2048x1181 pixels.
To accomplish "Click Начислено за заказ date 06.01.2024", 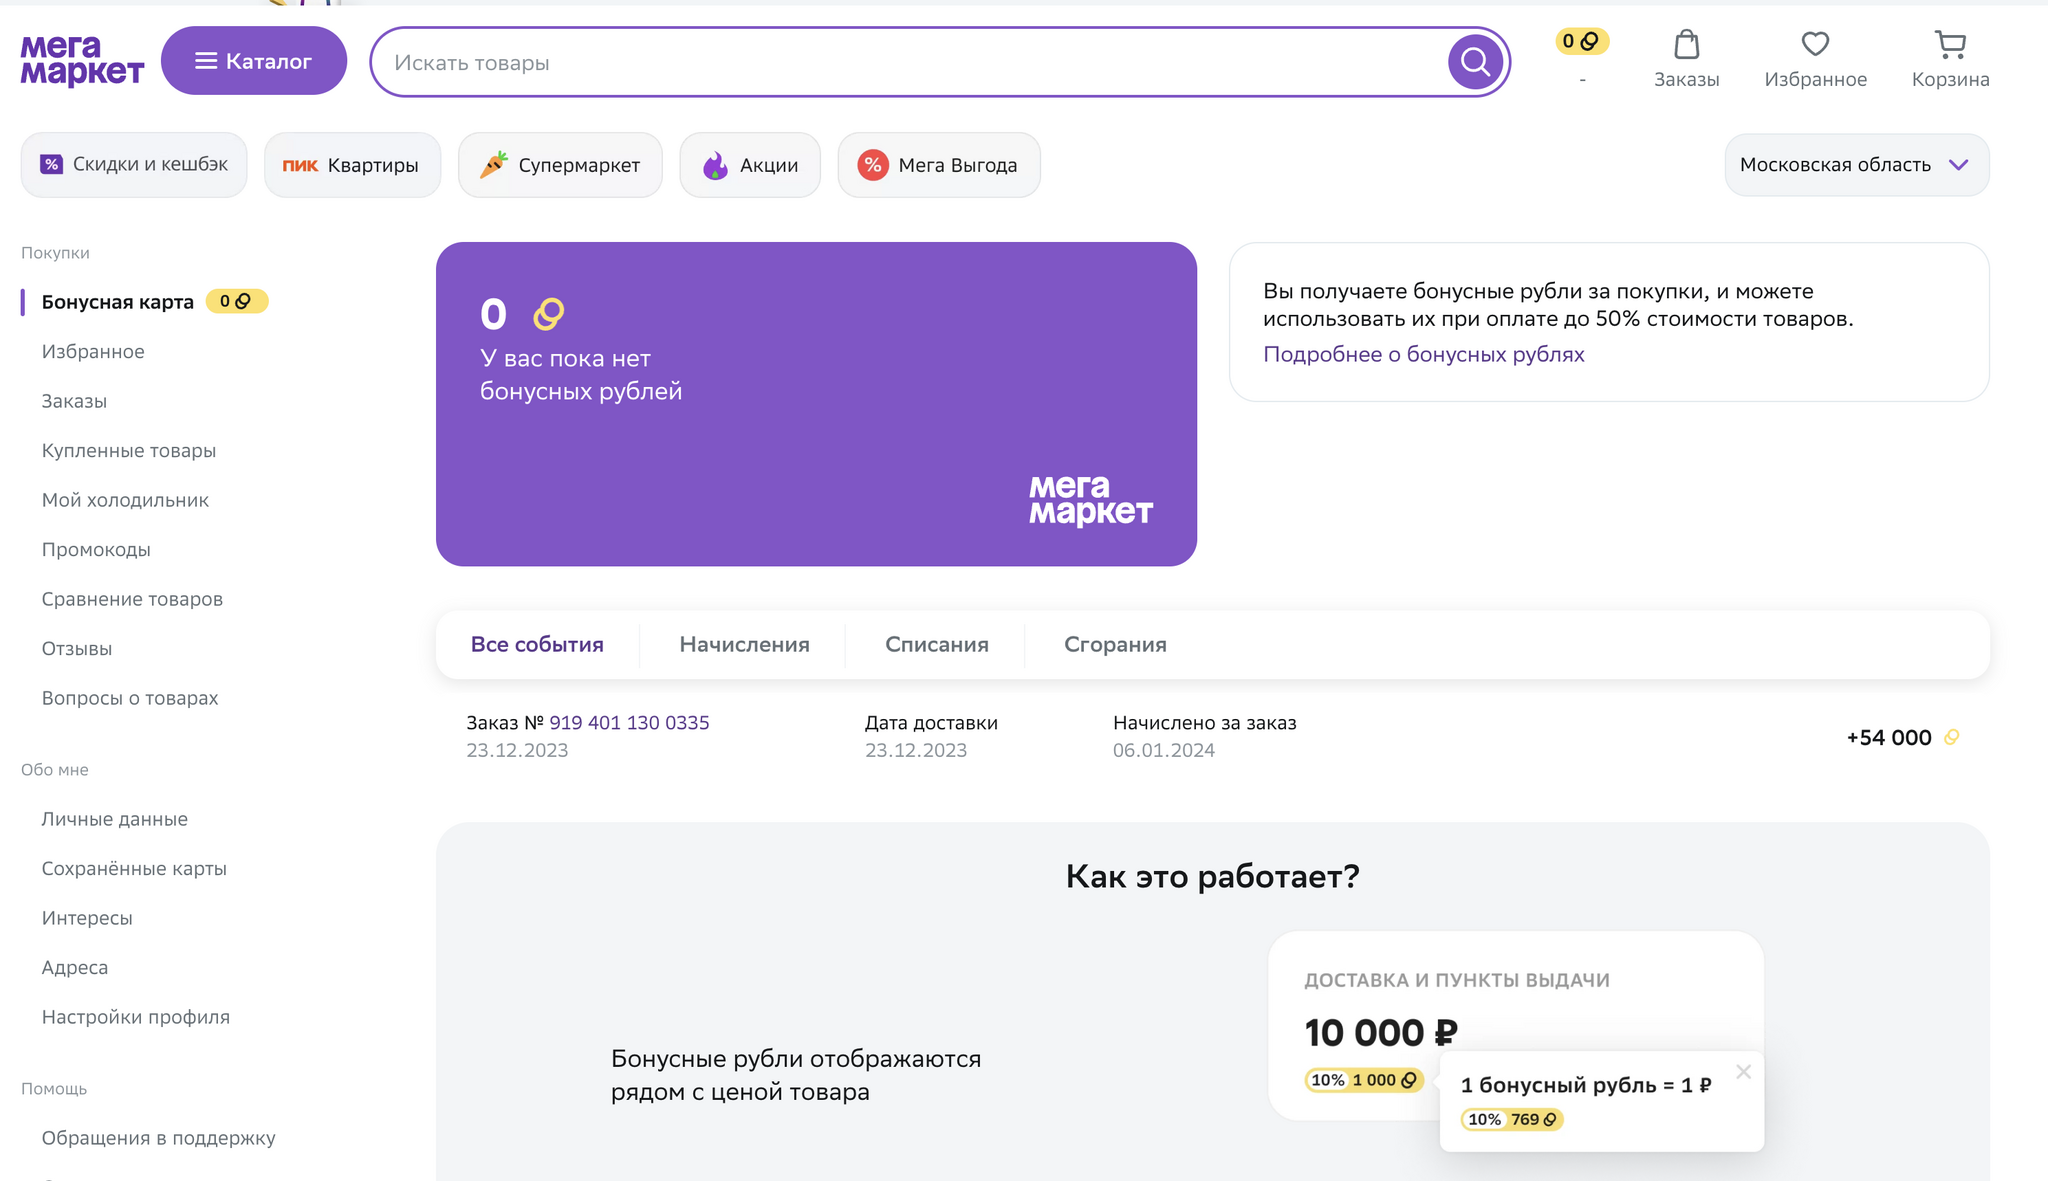I will (1164, 750).
